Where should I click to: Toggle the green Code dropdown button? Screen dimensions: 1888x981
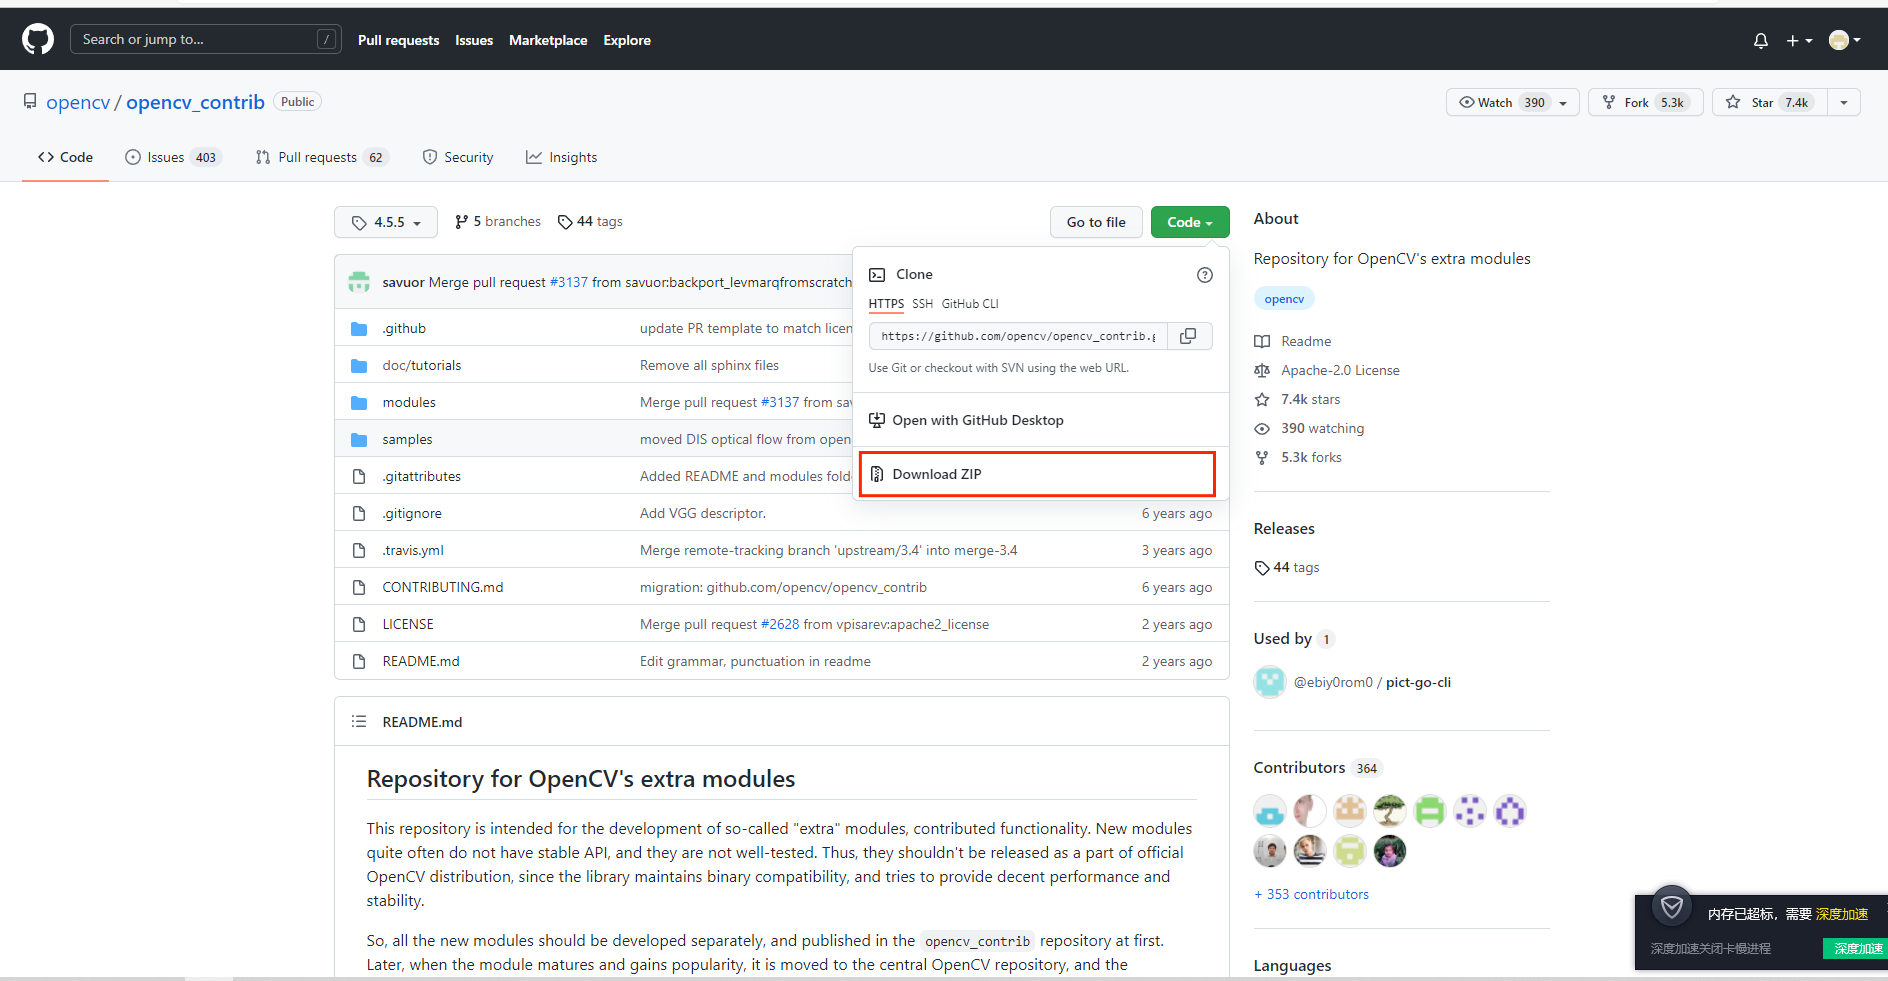click(x=1189, y=222)
